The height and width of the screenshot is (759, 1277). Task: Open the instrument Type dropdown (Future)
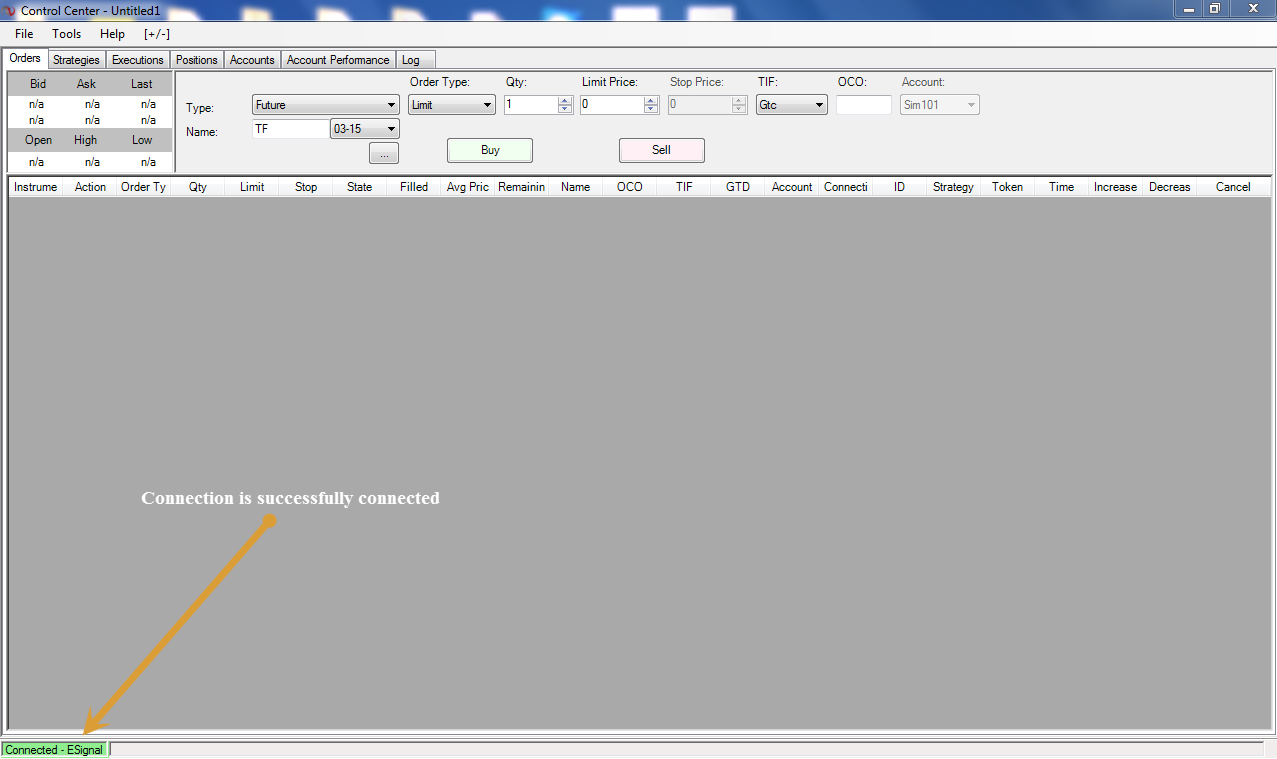[326, 105]
